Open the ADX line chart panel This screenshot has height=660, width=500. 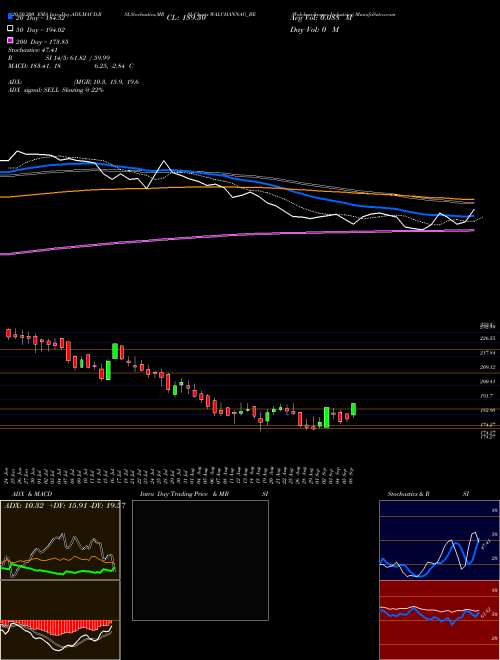[60, 540]
